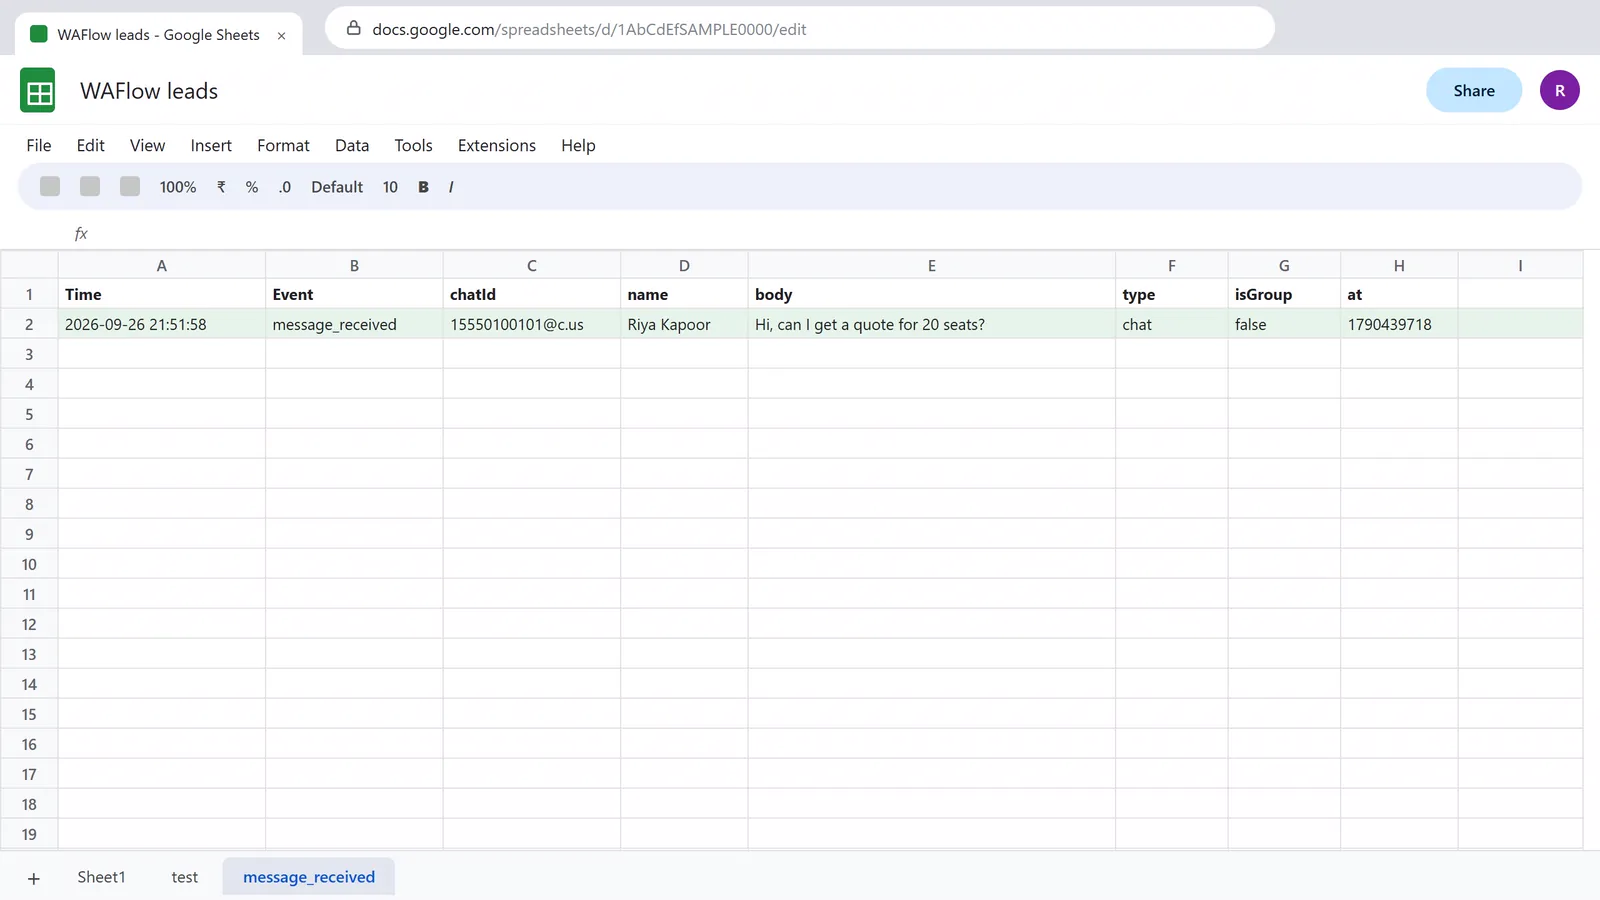The width and height of the screenshot is (1600, 900).
Task: Open the font size 10 selector
Action: point(390,187)
